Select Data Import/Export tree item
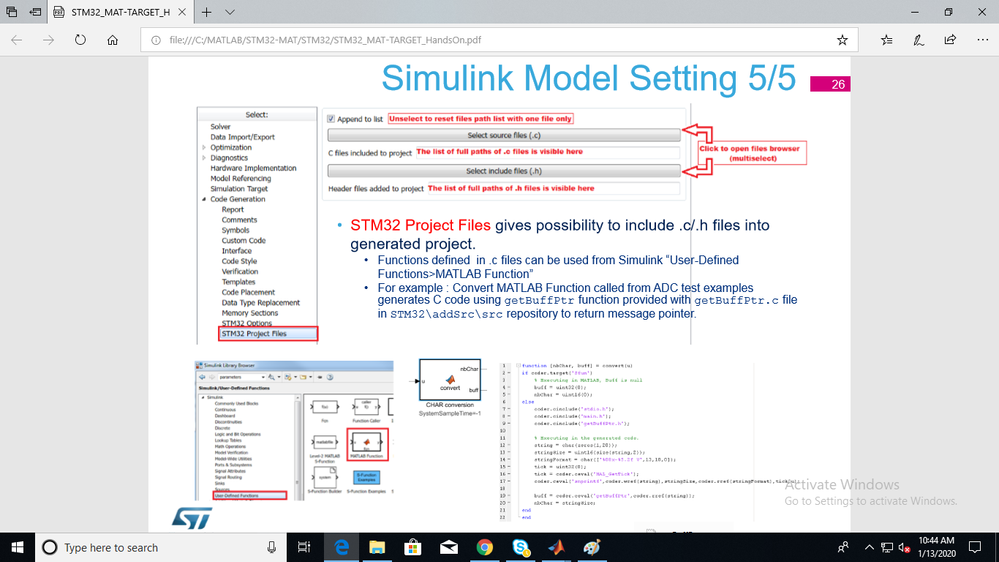This screenshot has width=999, height=562. point(243,137)
